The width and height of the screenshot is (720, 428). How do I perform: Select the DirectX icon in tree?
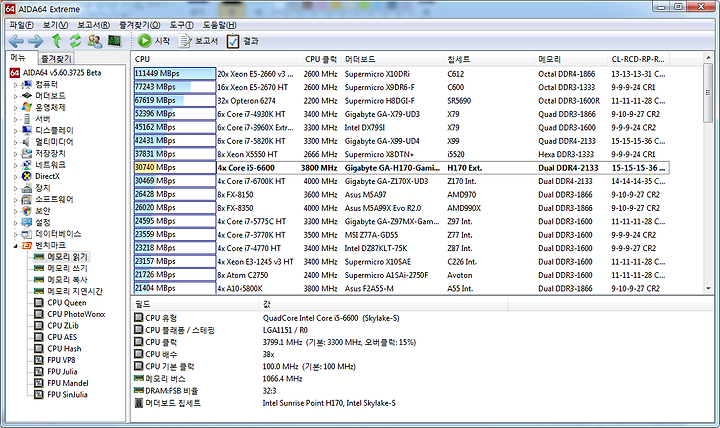coord(27,176)
